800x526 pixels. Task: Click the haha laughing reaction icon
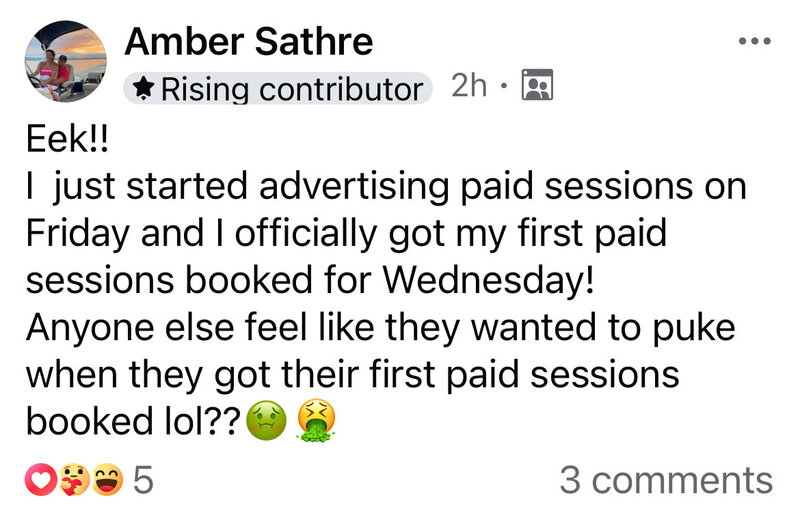[x=106, y=481]
